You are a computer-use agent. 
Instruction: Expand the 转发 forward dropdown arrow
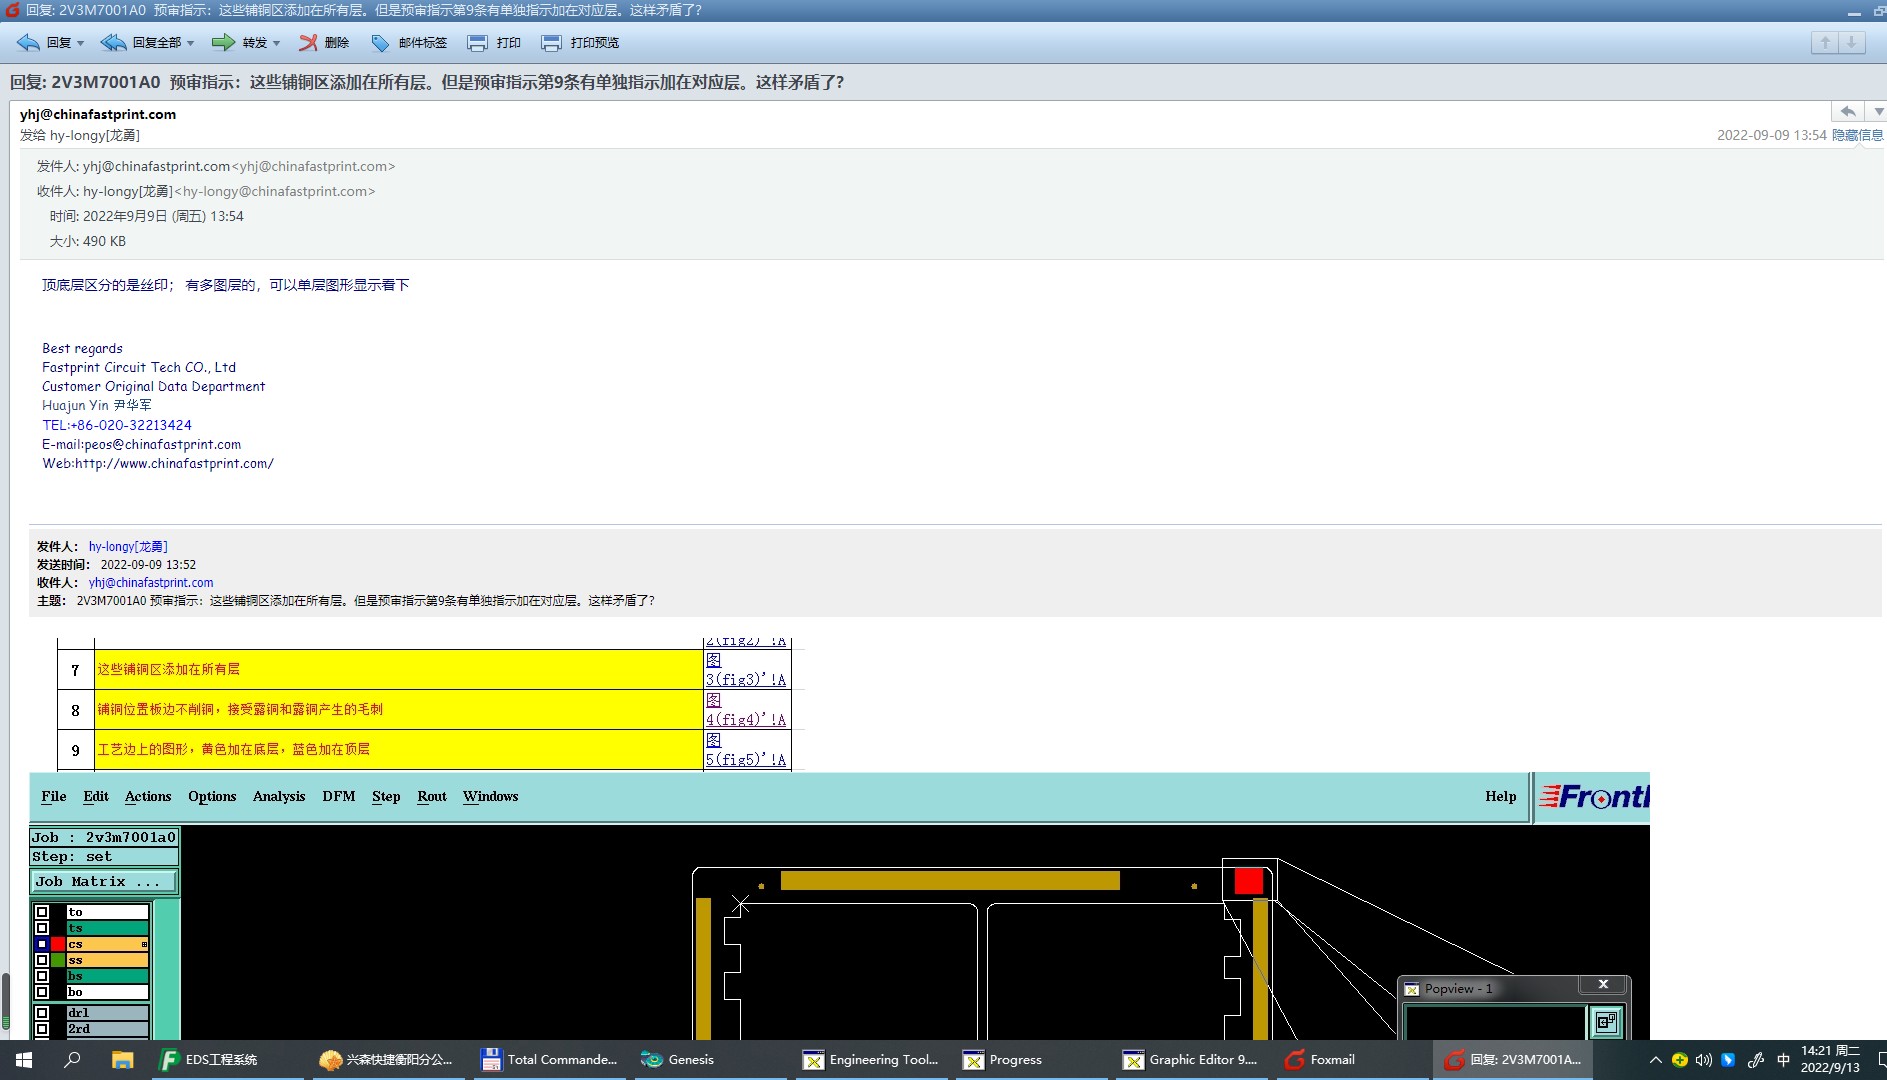pos(276,43)
